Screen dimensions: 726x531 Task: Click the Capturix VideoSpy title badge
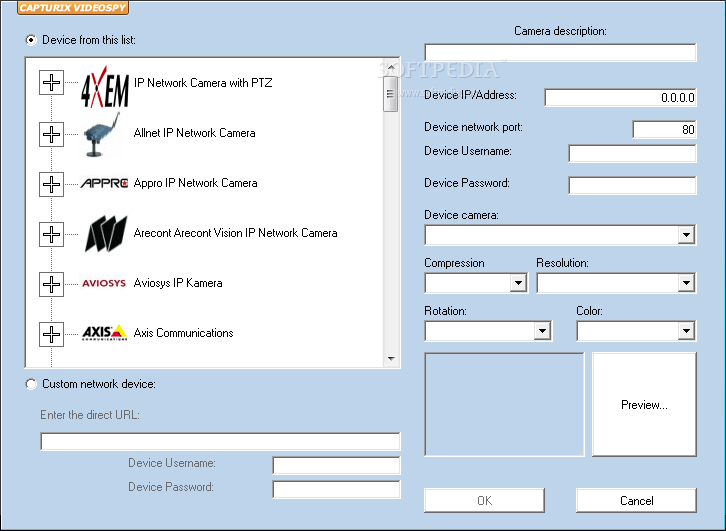73,7
